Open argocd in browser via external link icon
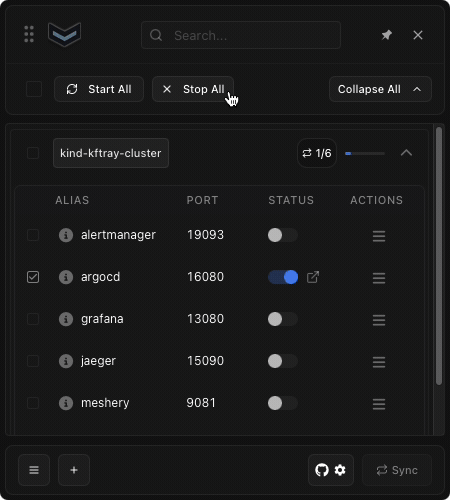 [313, 277]
